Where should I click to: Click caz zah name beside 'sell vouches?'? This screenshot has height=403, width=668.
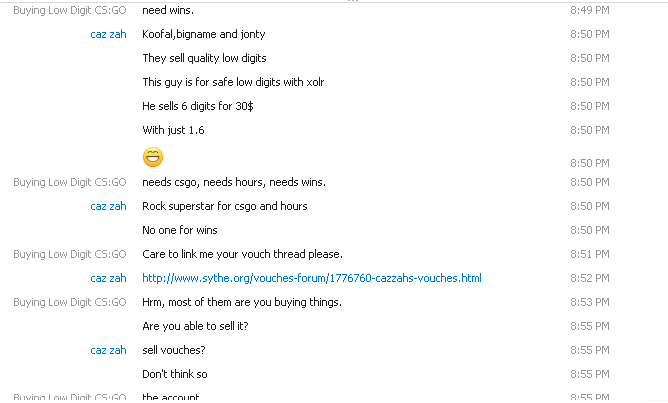108,351
